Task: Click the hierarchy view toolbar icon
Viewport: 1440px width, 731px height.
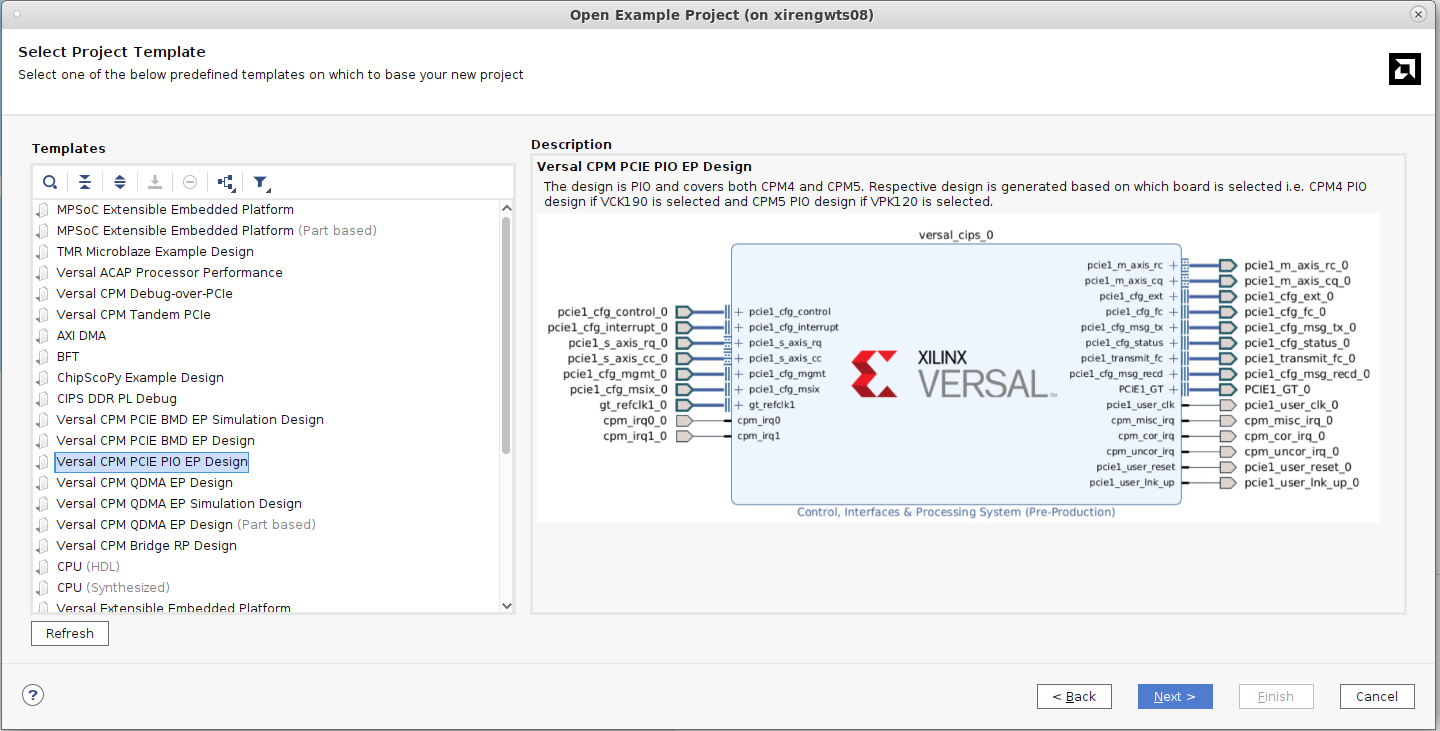Action: [222, 182]
